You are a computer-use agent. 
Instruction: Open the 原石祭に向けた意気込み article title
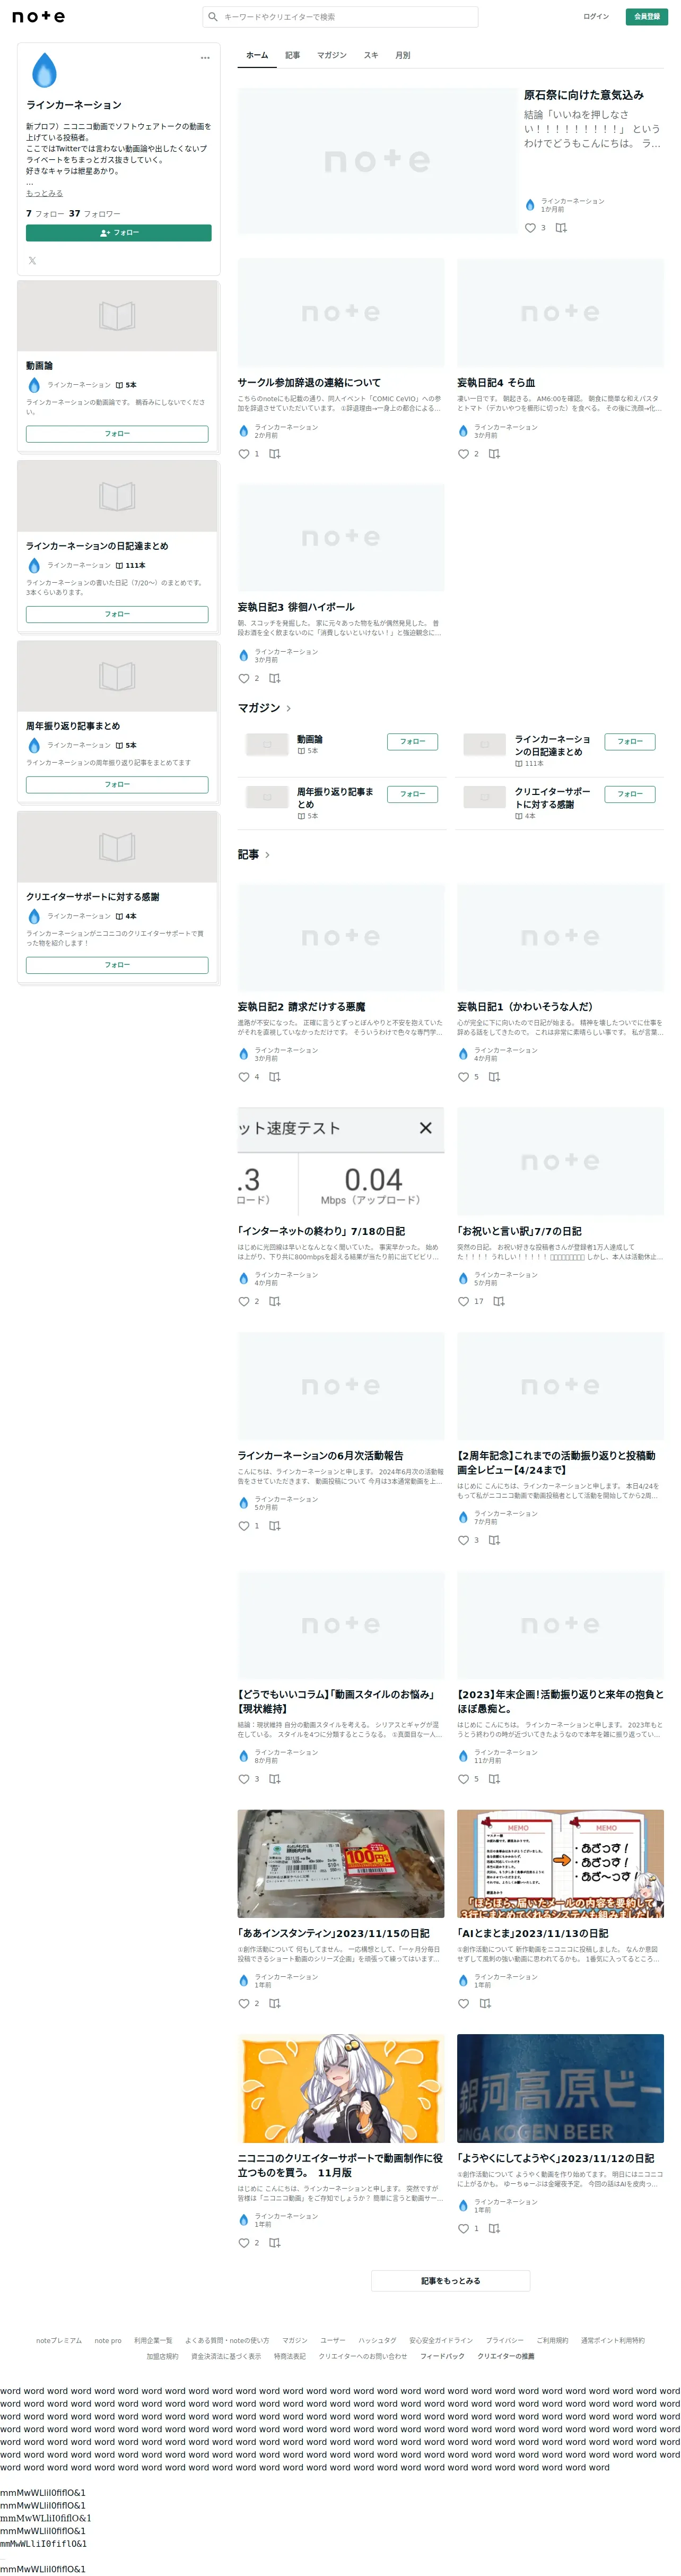[584, 95]
